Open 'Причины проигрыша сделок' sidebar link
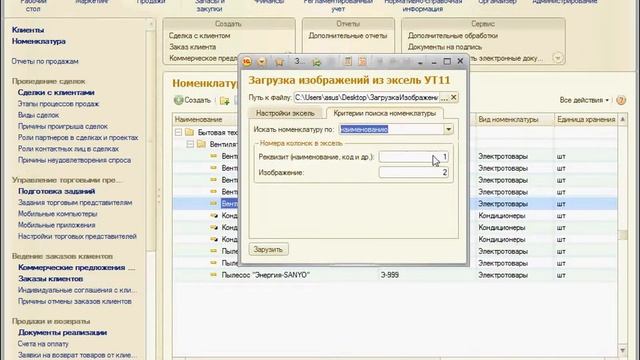640x360 pixels. pos(63,127)
